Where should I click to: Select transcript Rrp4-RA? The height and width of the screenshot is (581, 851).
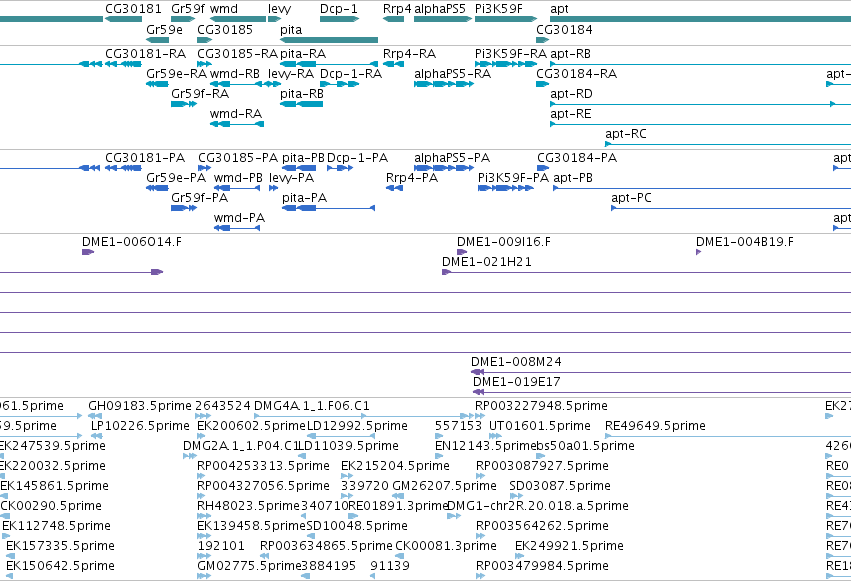(x=409, y=54)
